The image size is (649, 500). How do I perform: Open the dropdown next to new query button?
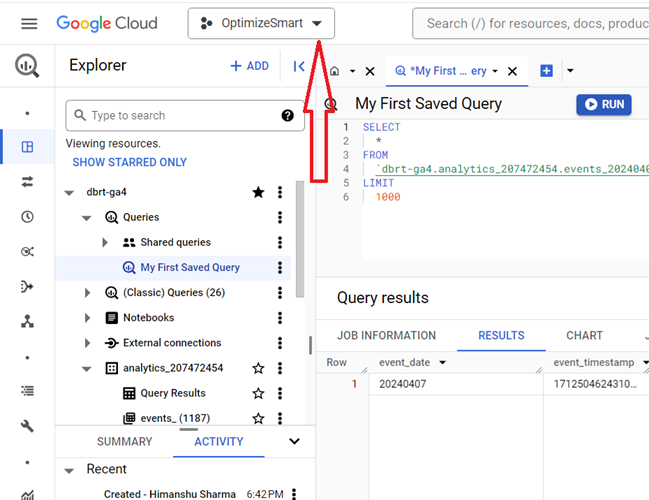pos(570,71)
